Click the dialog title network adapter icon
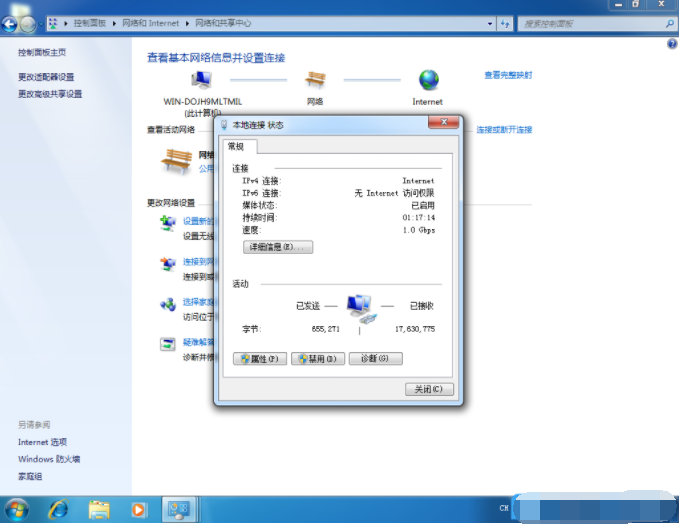This screenshot has width=680, height=524. pyautogui.click(x=224, y=125)
